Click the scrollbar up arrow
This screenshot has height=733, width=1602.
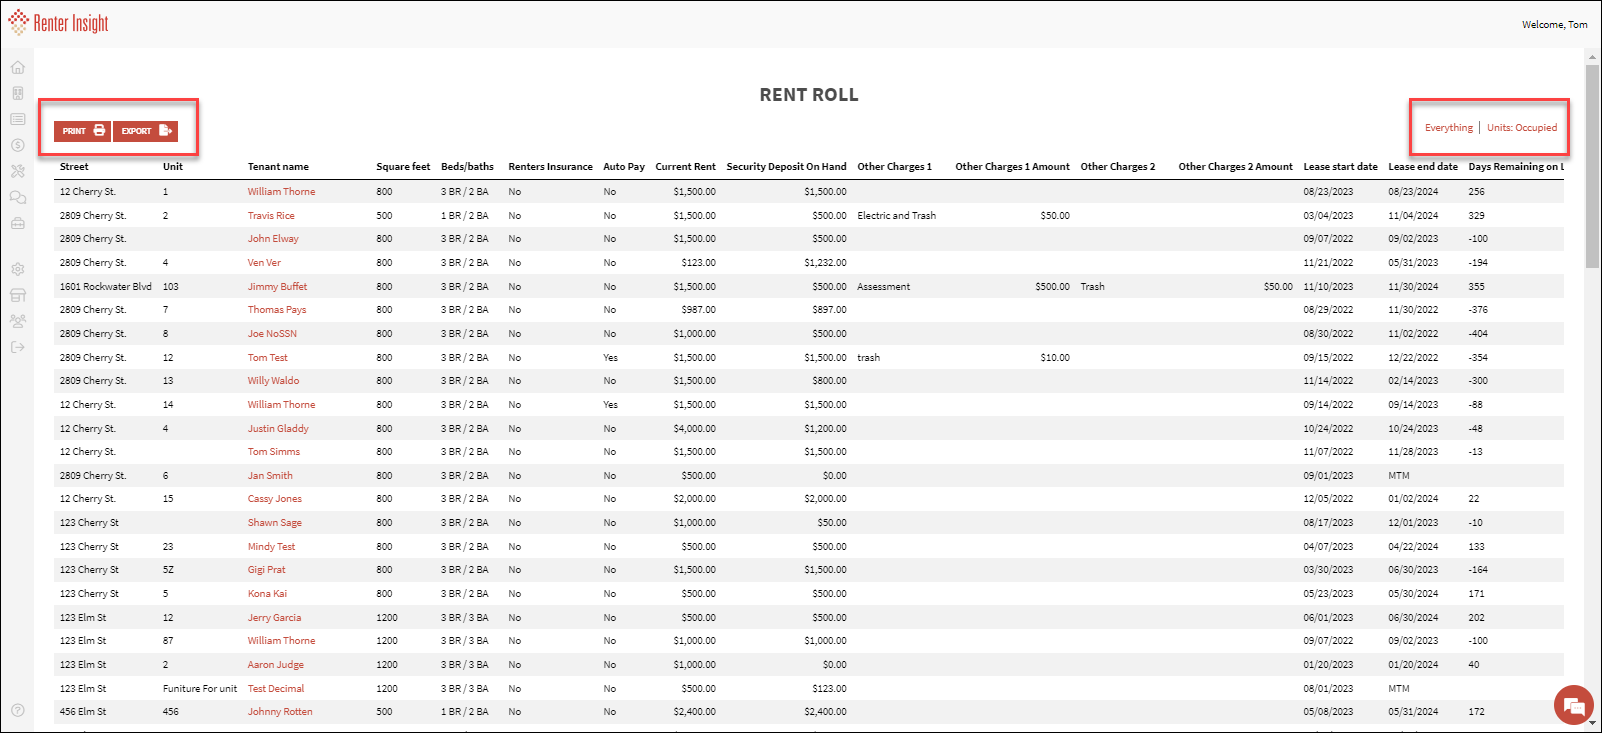(1592, 57)
